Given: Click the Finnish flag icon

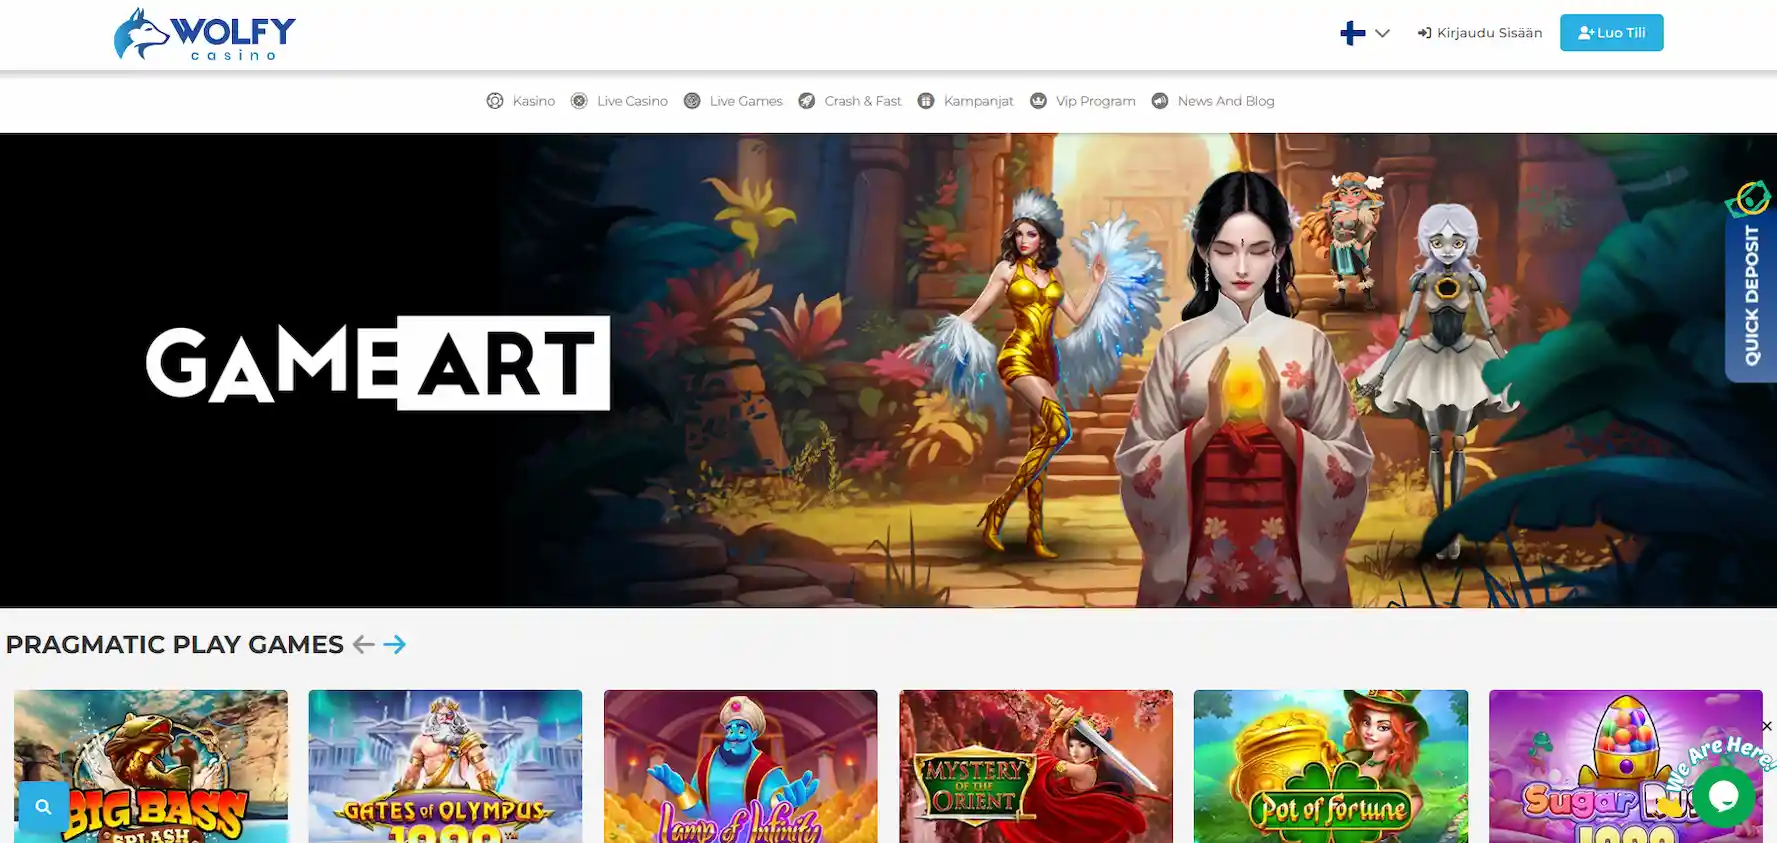Looking at the screenshot, I should pyautogui.click(x=1352, y=33).
